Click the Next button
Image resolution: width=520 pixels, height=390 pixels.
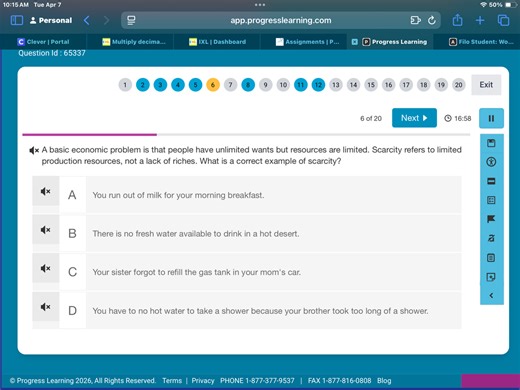[x=414, y=118]
